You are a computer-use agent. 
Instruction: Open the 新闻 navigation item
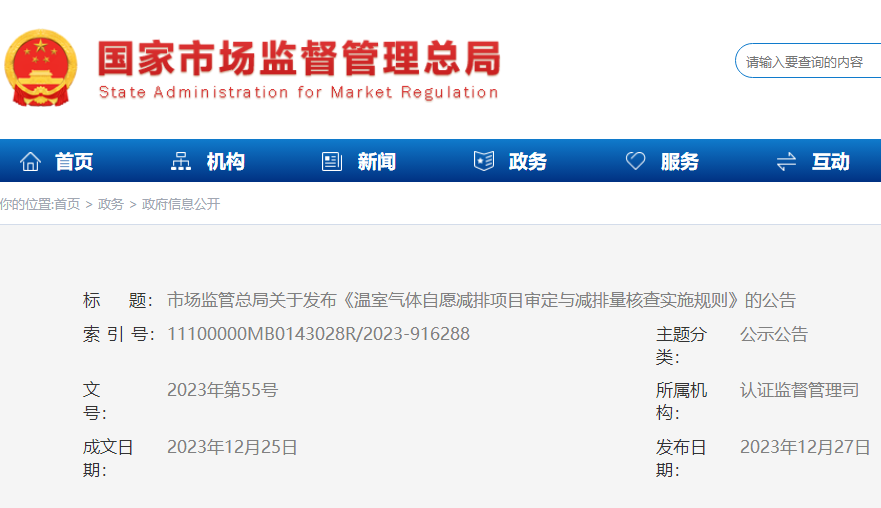coord(376,162)
